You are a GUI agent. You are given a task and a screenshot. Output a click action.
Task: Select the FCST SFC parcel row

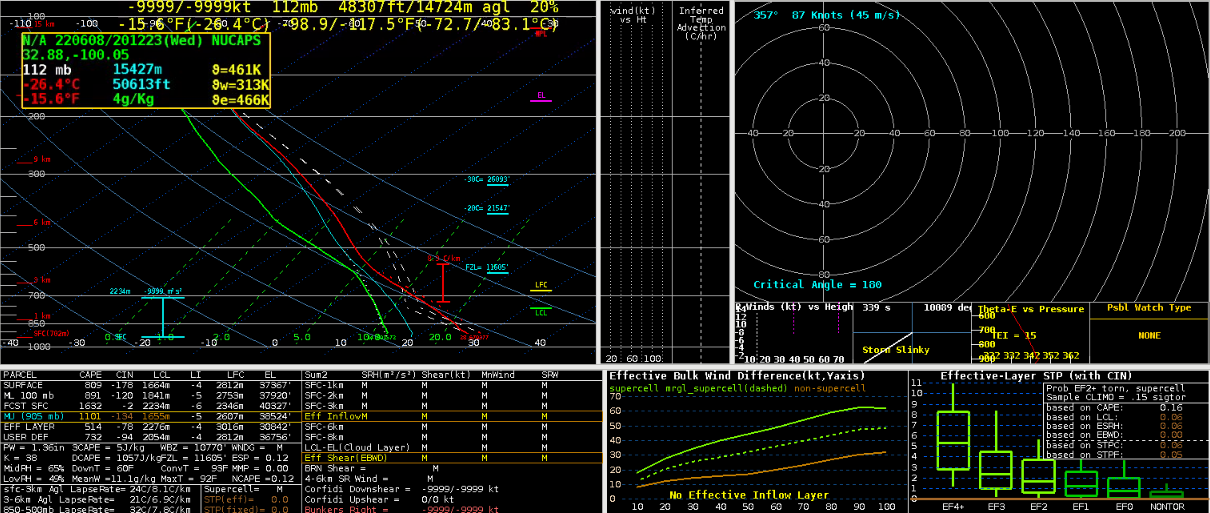[x=150, y=404]
